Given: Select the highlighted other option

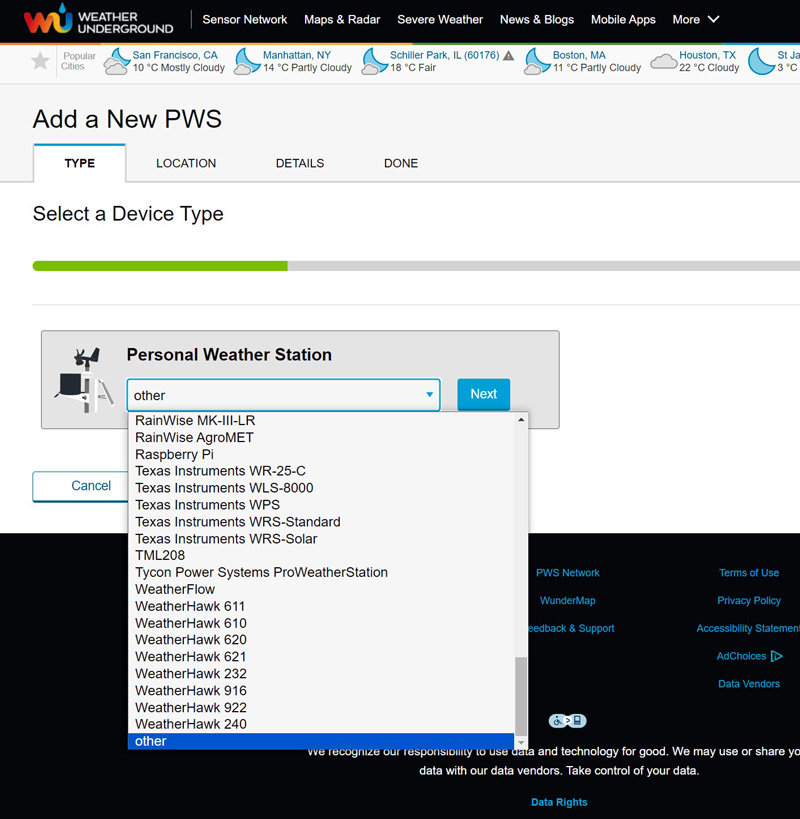Looking at the screenshot, I should tap(321, 741).
